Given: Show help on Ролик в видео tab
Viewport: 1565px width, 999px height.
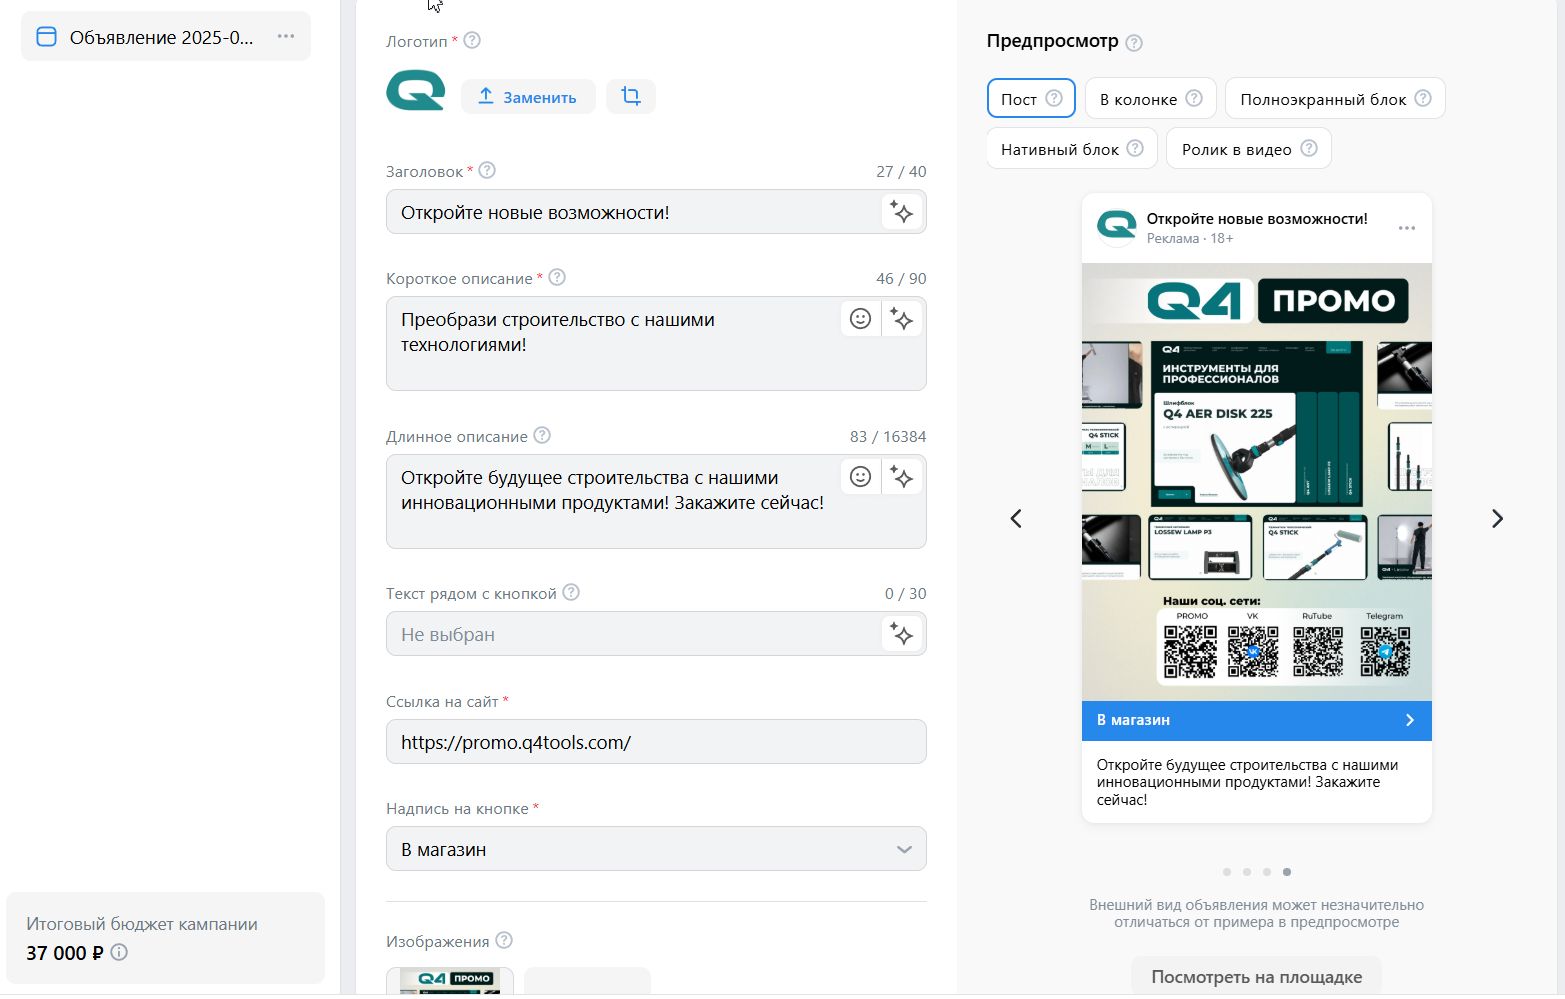Looking at the screenshot, I should point(1309,148).
